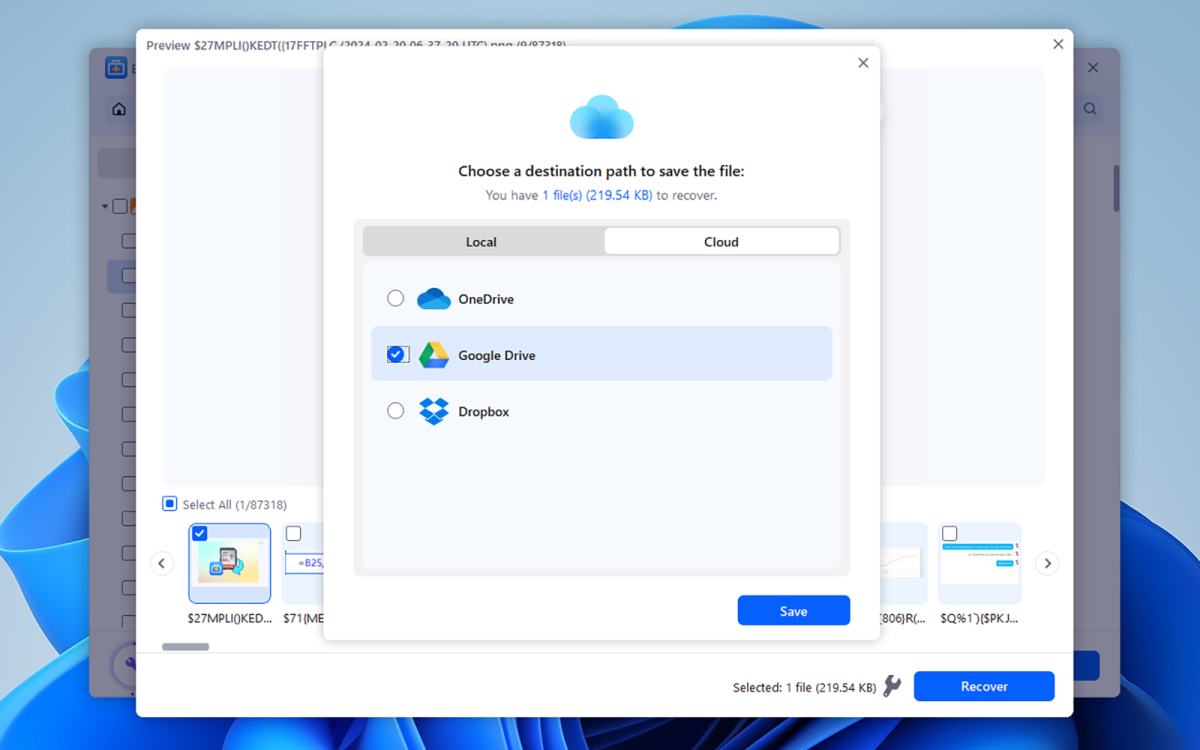The image size is (1200, 750).
Task: Check the $Q%1 thumbnail checkbox
Action: pyautogui.click(x=950, y=534)
